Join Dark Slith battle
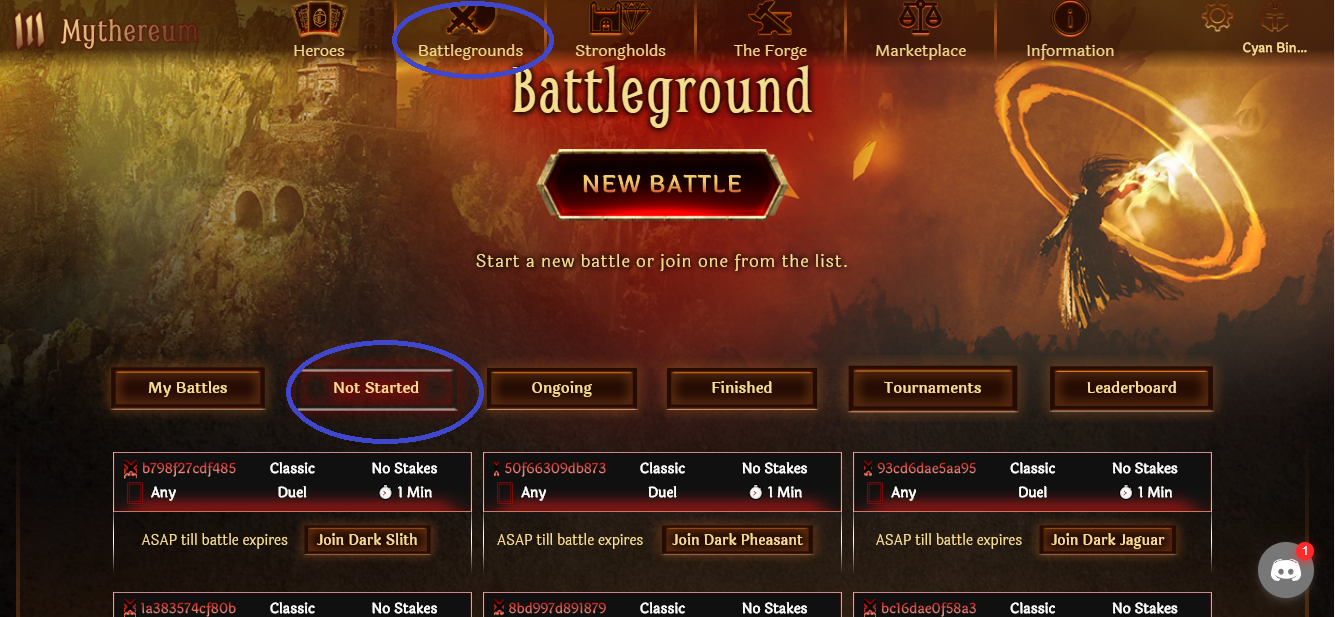The width and height of the screenshot is (1335, 617). point(367,540)
